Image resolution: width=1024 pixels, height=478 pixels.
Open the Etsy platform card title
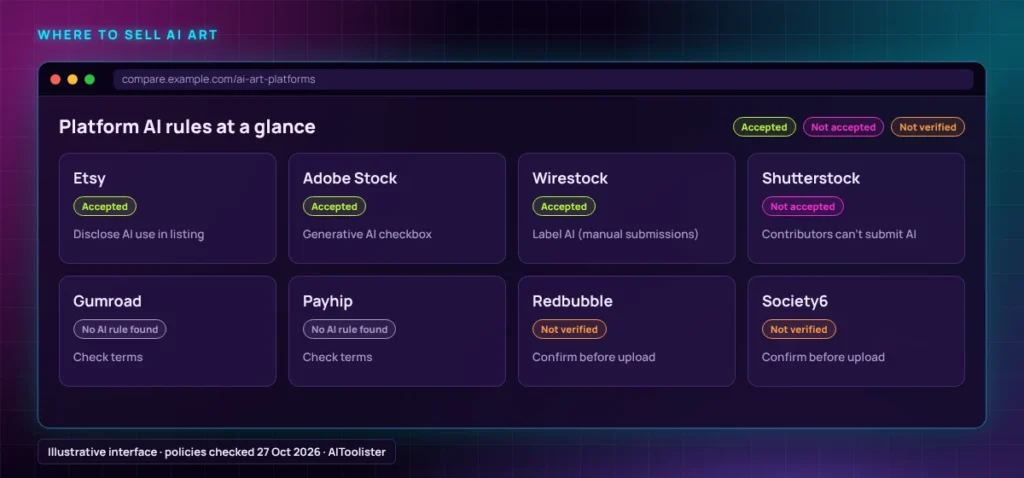click(89, 178)
